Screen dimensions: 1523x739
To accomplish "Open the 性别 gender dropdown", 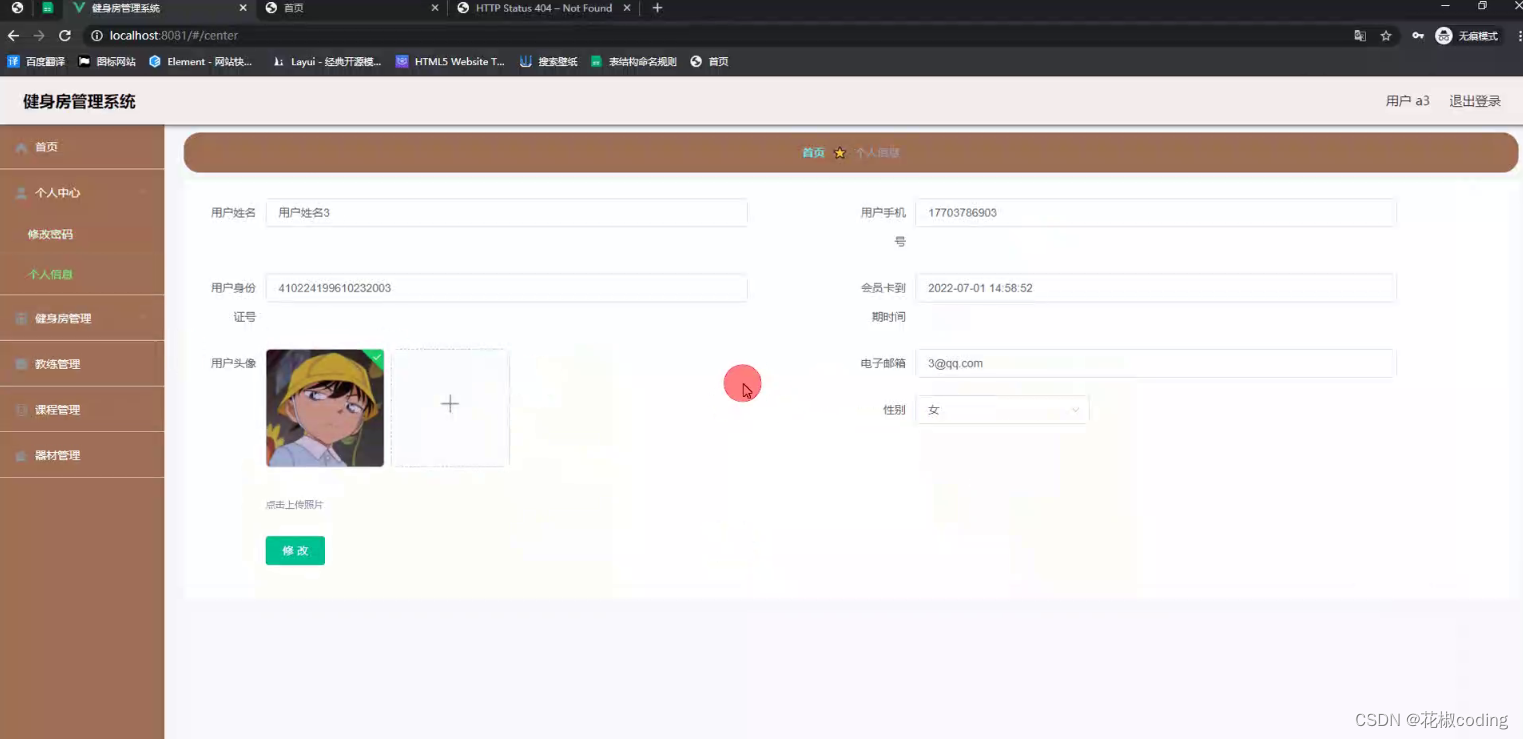I will click(x=1001, y=409).
